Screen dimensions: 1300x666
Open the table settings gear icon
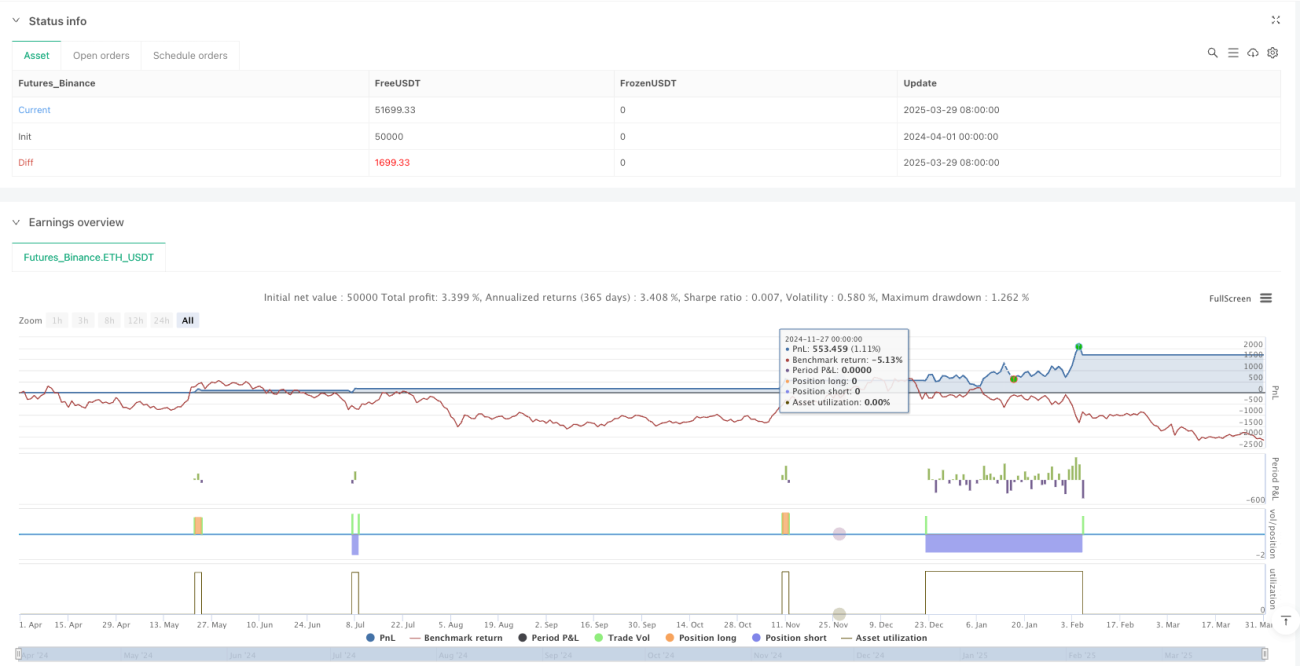1272,53
